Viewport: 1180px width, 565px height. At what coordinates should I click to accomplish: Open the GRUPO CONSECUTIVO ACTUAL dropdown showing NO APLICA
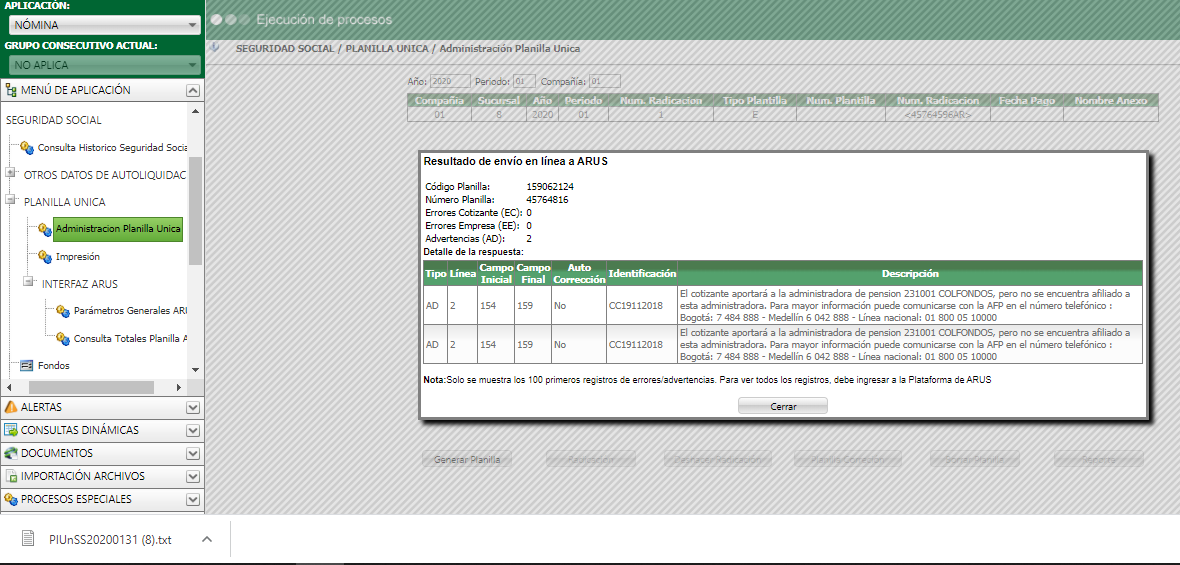coord(105,65)
